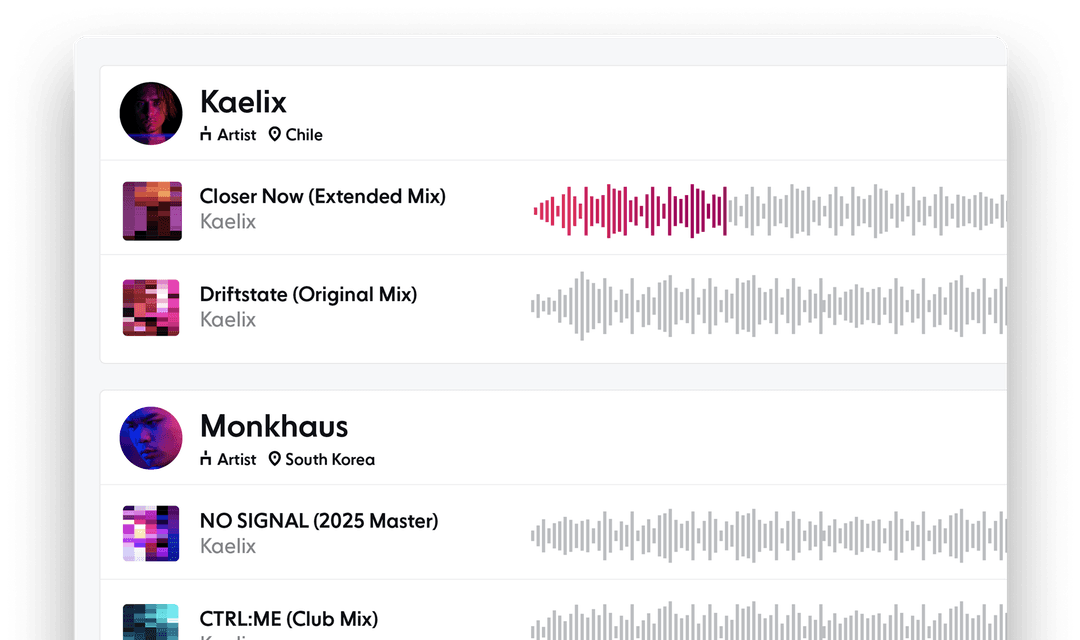Select NO SIGNAL (2025 Master) cover art
The height and width of the screenshot is (640, 1080).
151,533
